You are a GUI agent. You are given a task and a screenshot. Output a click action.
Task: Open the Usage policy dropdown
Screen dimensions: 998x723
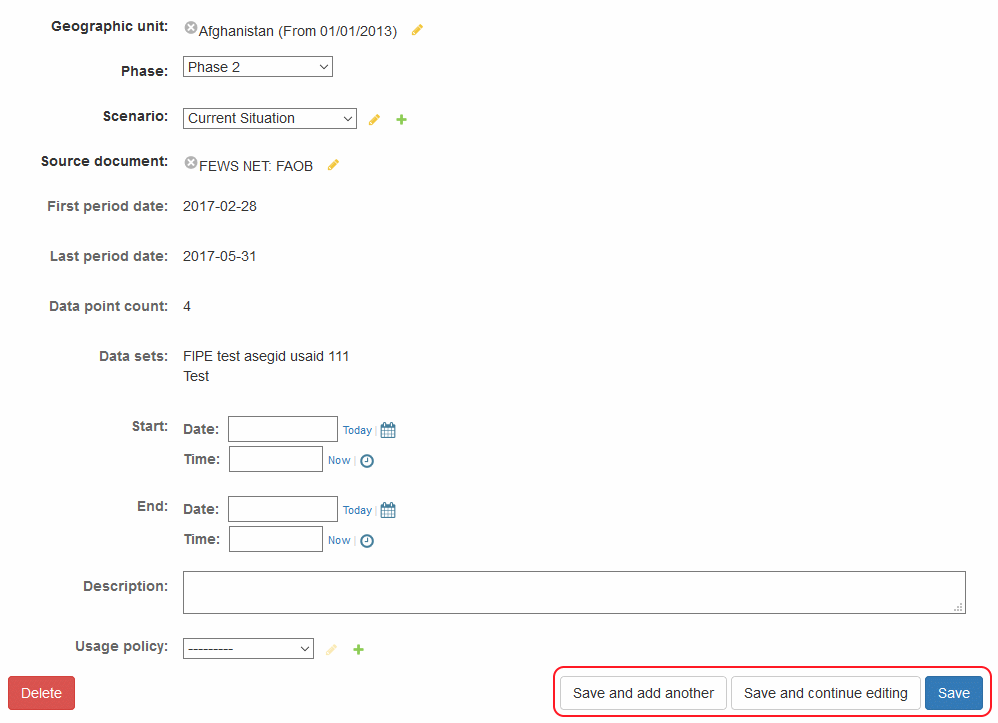coord(248,649)
